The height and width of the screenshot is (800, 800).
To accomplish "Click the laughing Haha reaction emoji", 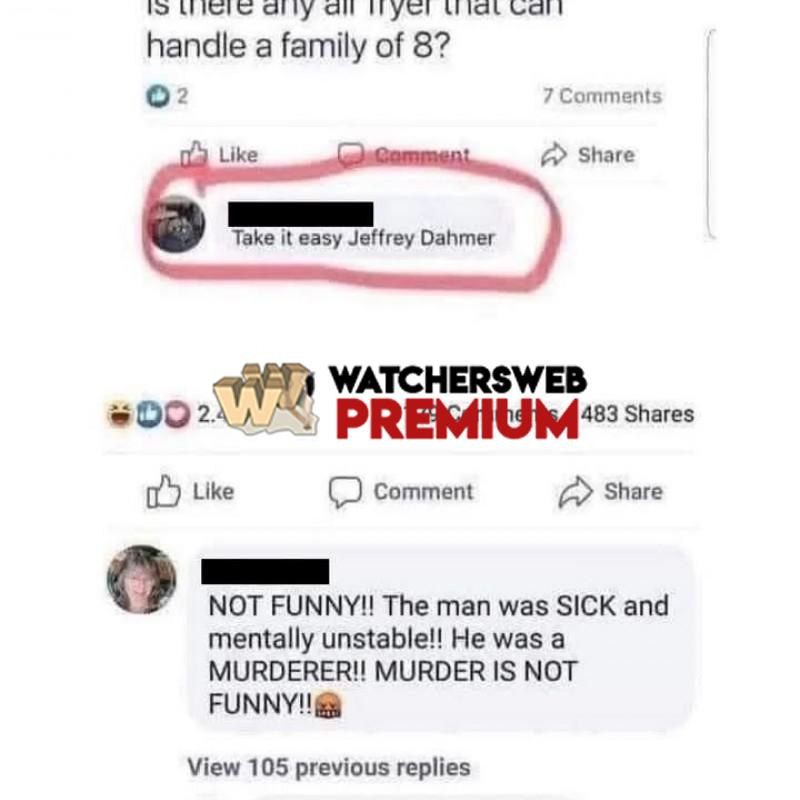I will tap(119, 414).
